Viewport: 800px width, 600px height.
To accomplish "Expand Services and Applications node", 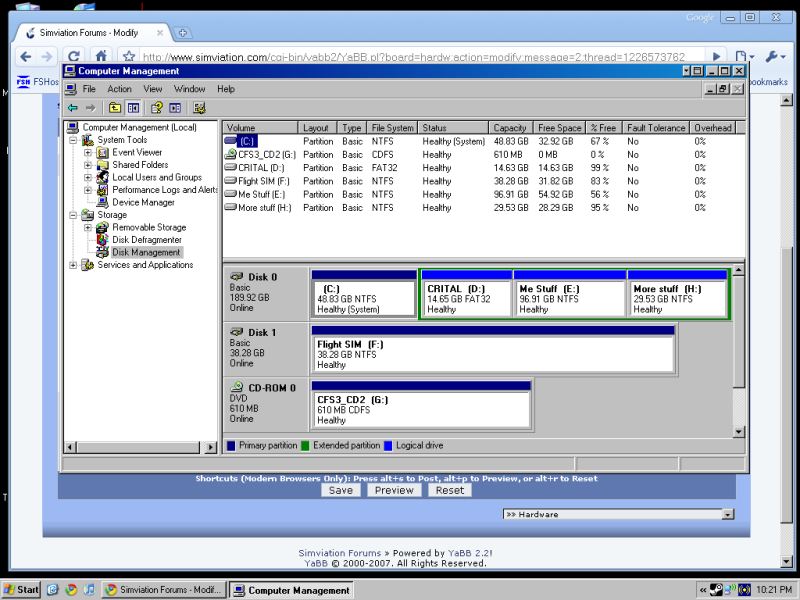I will pyautogui.click(x=73, y=265).
